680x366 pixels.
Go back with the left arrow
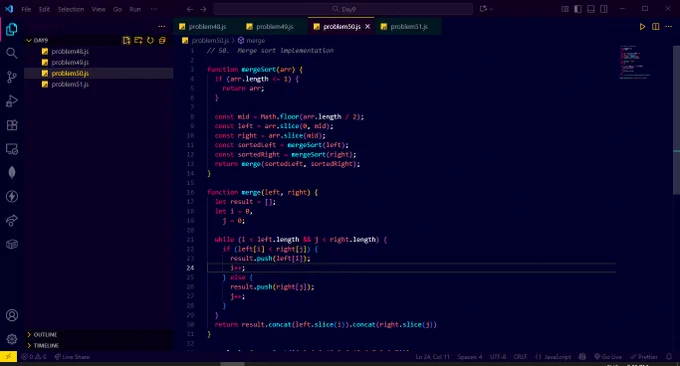coord(190,9)
